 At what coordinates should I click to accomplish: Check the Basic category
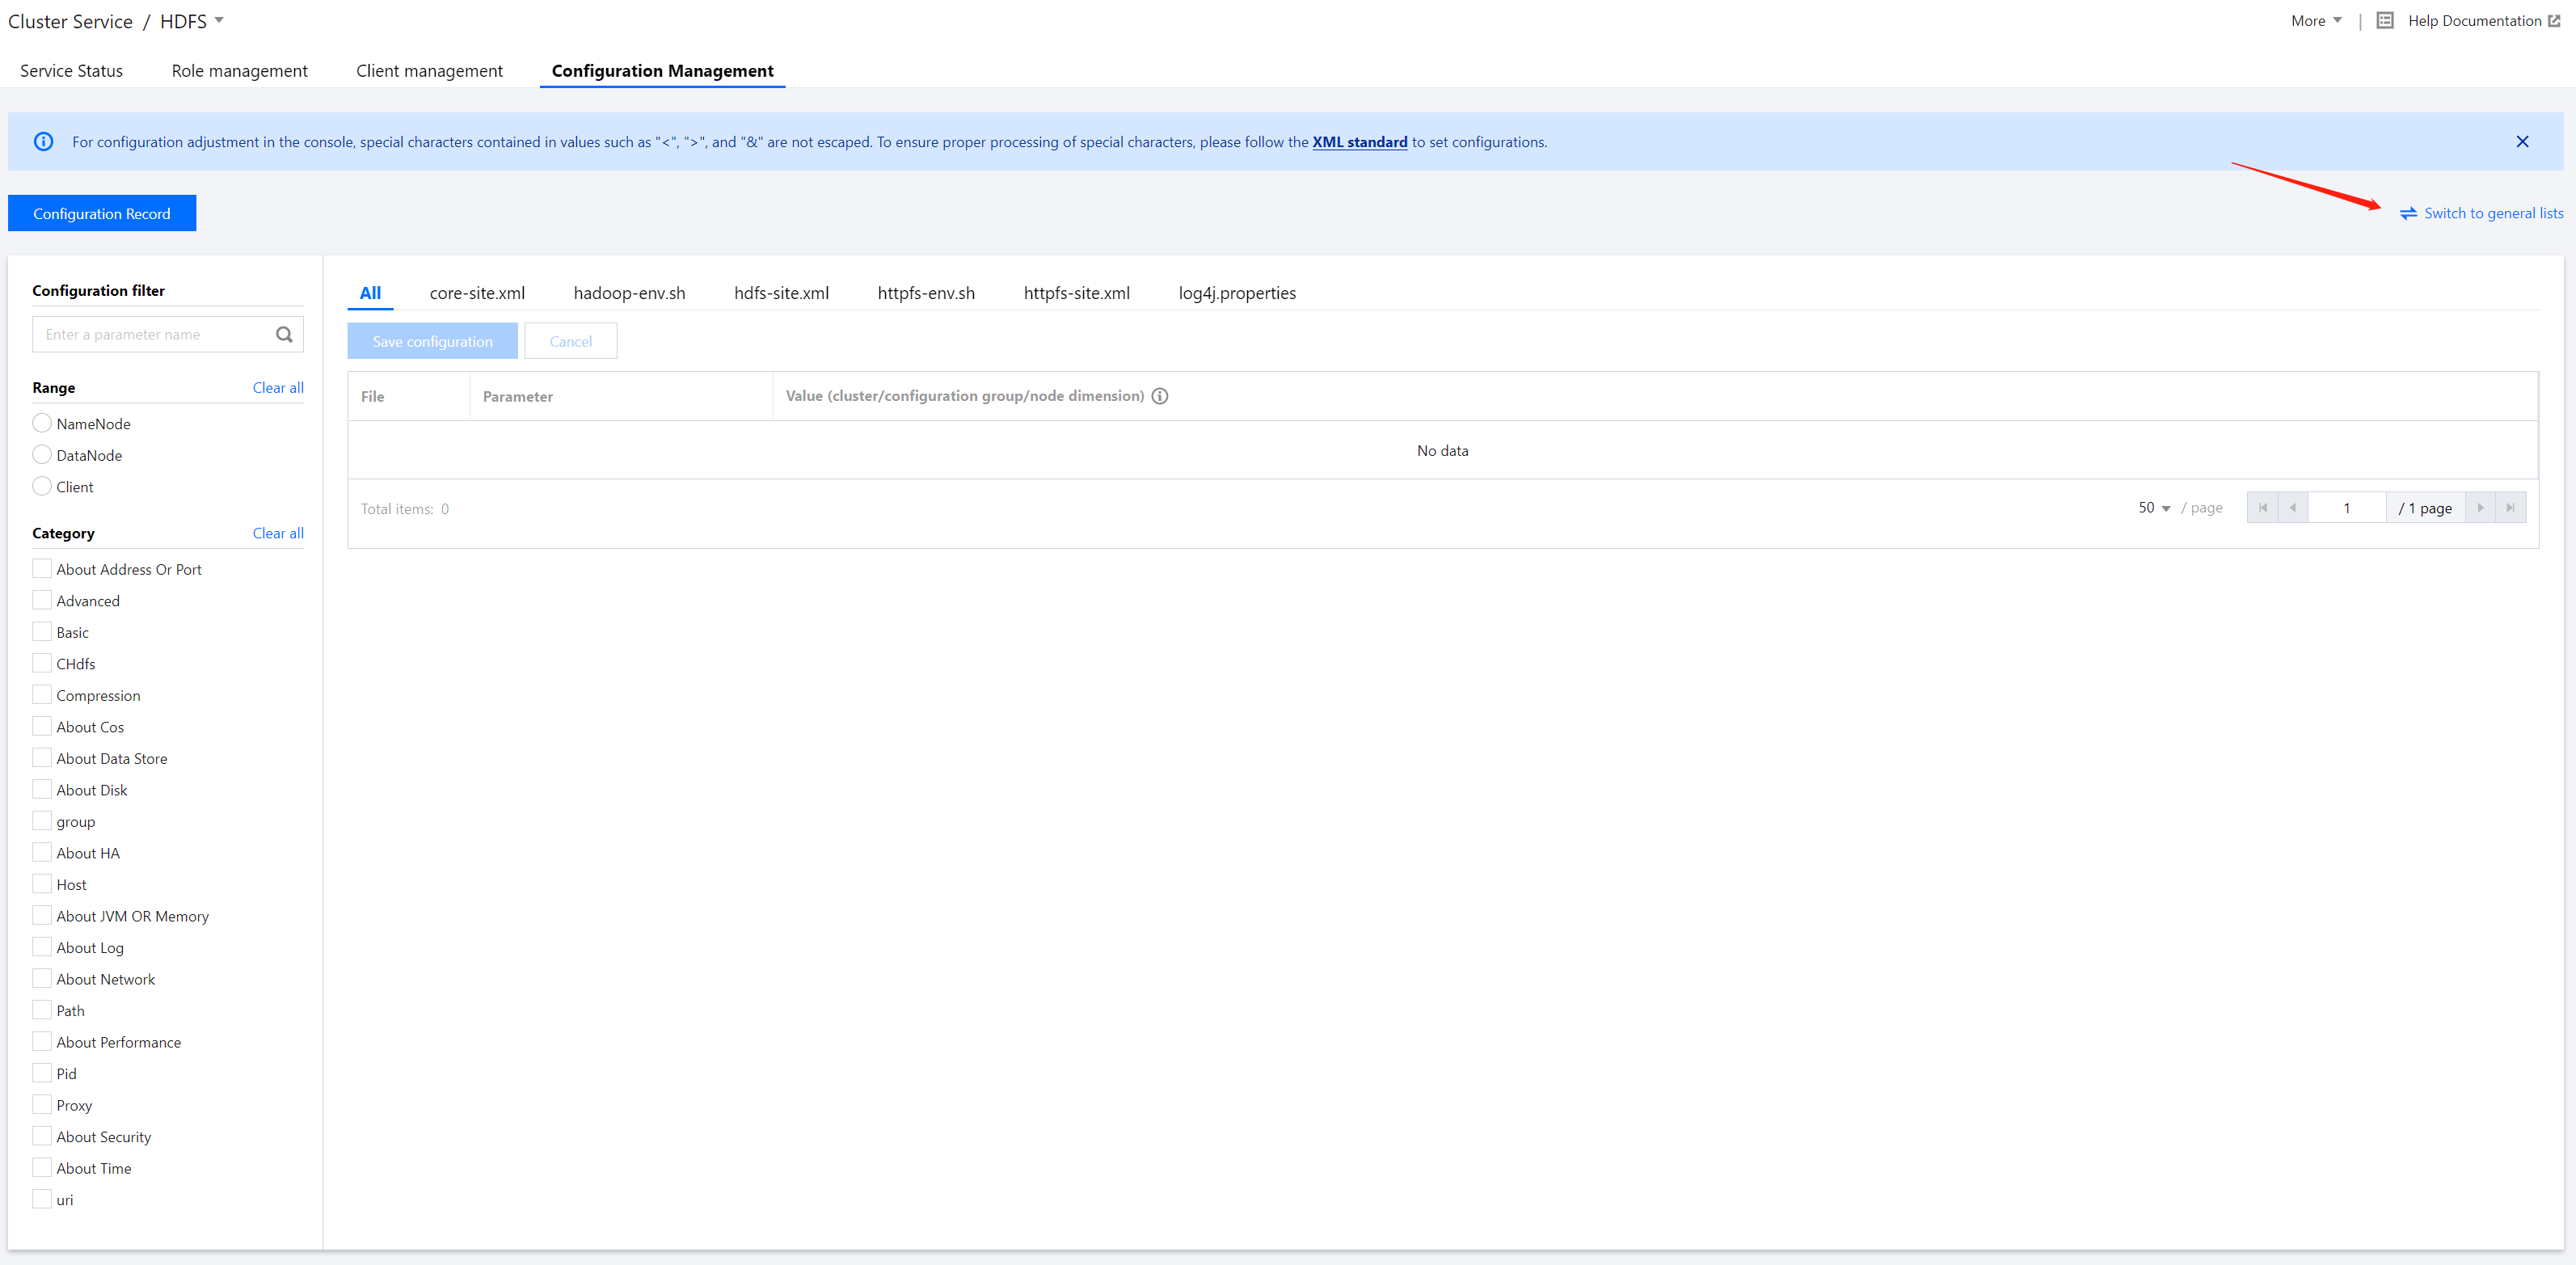click(42, 632)
